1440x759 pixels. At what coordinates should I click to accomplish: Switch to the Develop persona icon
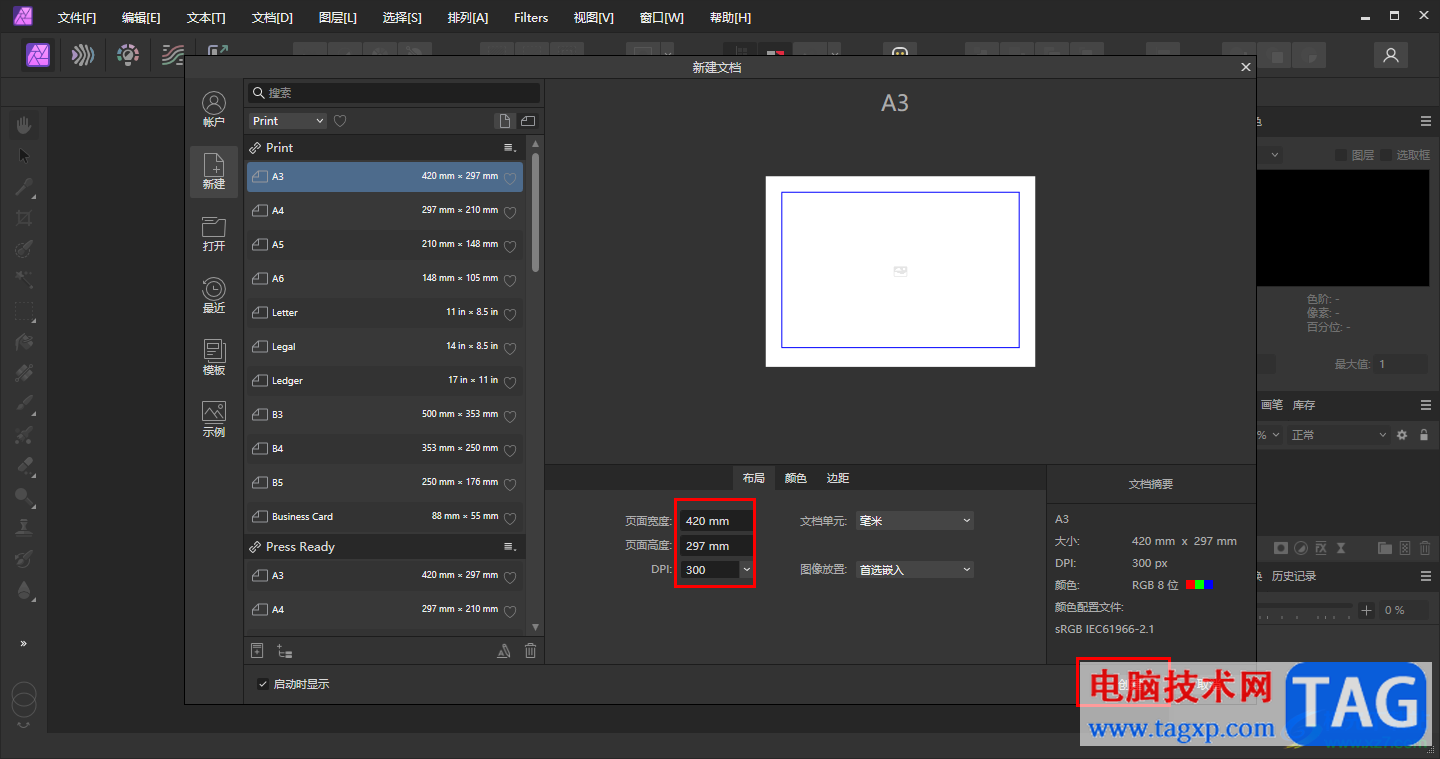(x=128, y=55)
